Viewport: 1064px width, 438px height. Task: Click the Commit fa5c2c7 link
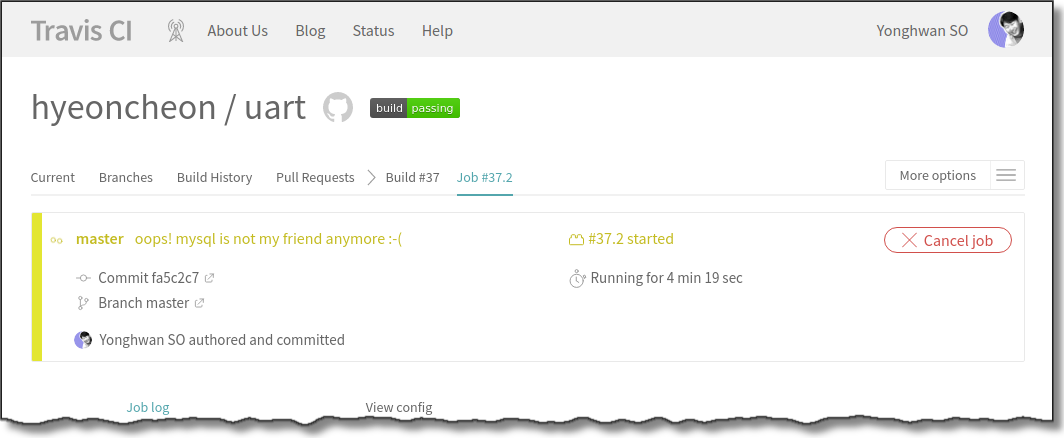click(148, 278)
